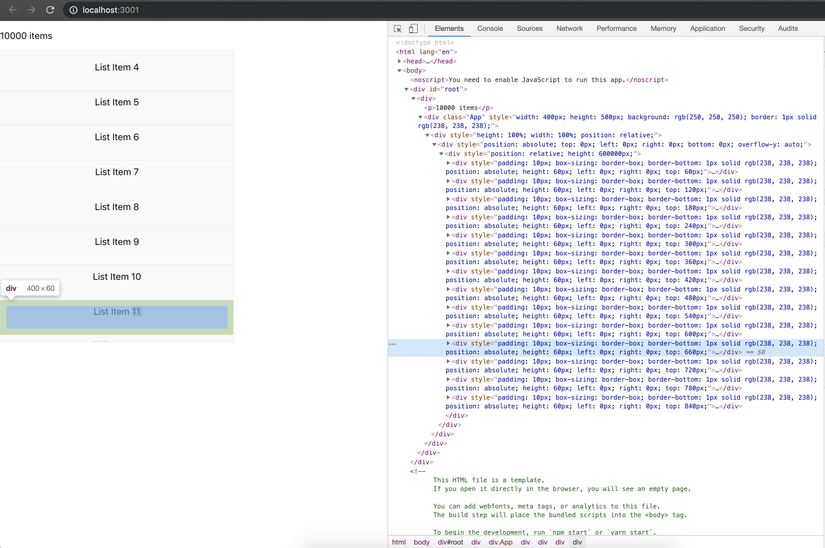Reload the page with refresh icon

(x=50, y=10)
